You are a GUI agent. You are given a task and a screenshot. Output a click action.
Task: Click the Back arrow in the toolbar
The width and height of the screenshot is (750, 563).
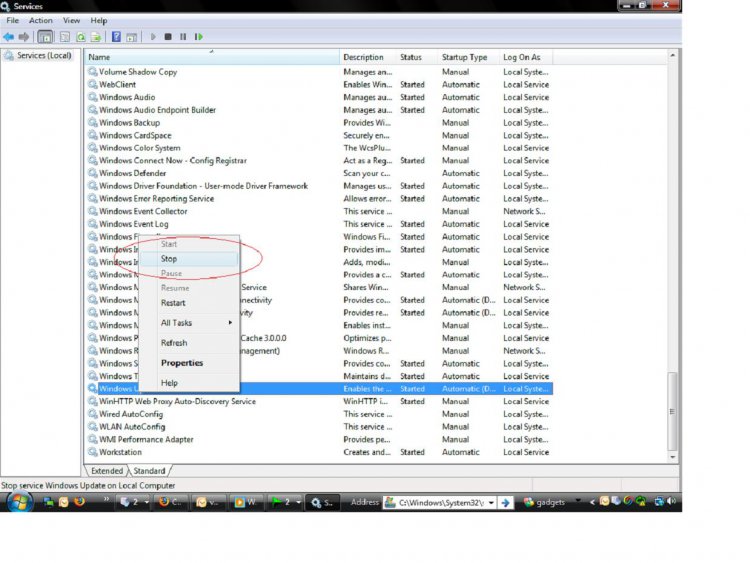click(x=9, y=37)
